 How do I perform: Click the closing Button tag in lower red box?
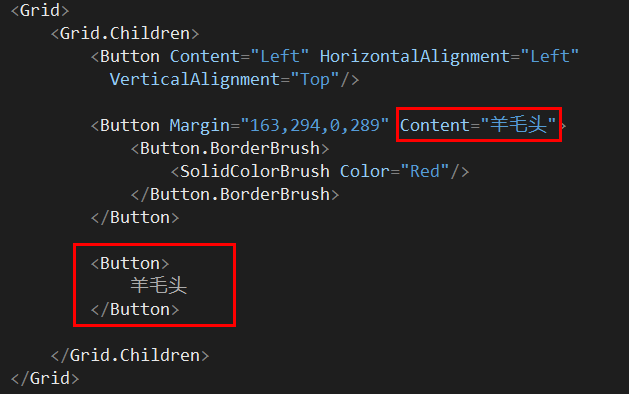[135, 309]
